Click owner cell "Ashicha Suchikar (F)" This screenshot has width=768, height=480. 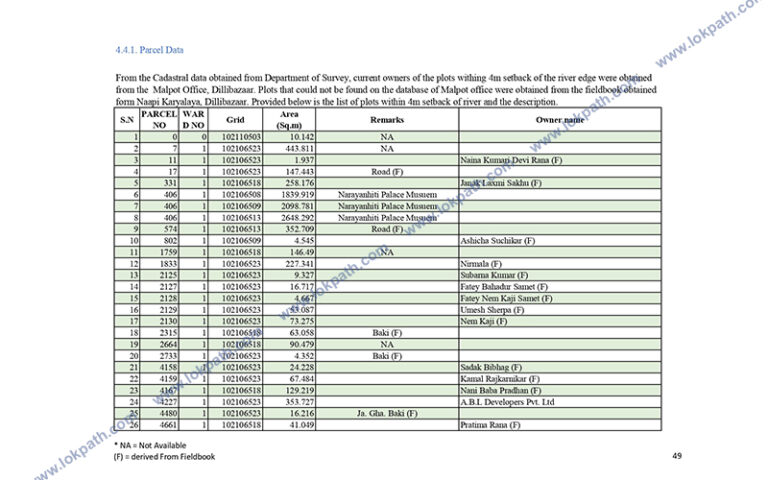pyautogui.click(x=498, y=241)
